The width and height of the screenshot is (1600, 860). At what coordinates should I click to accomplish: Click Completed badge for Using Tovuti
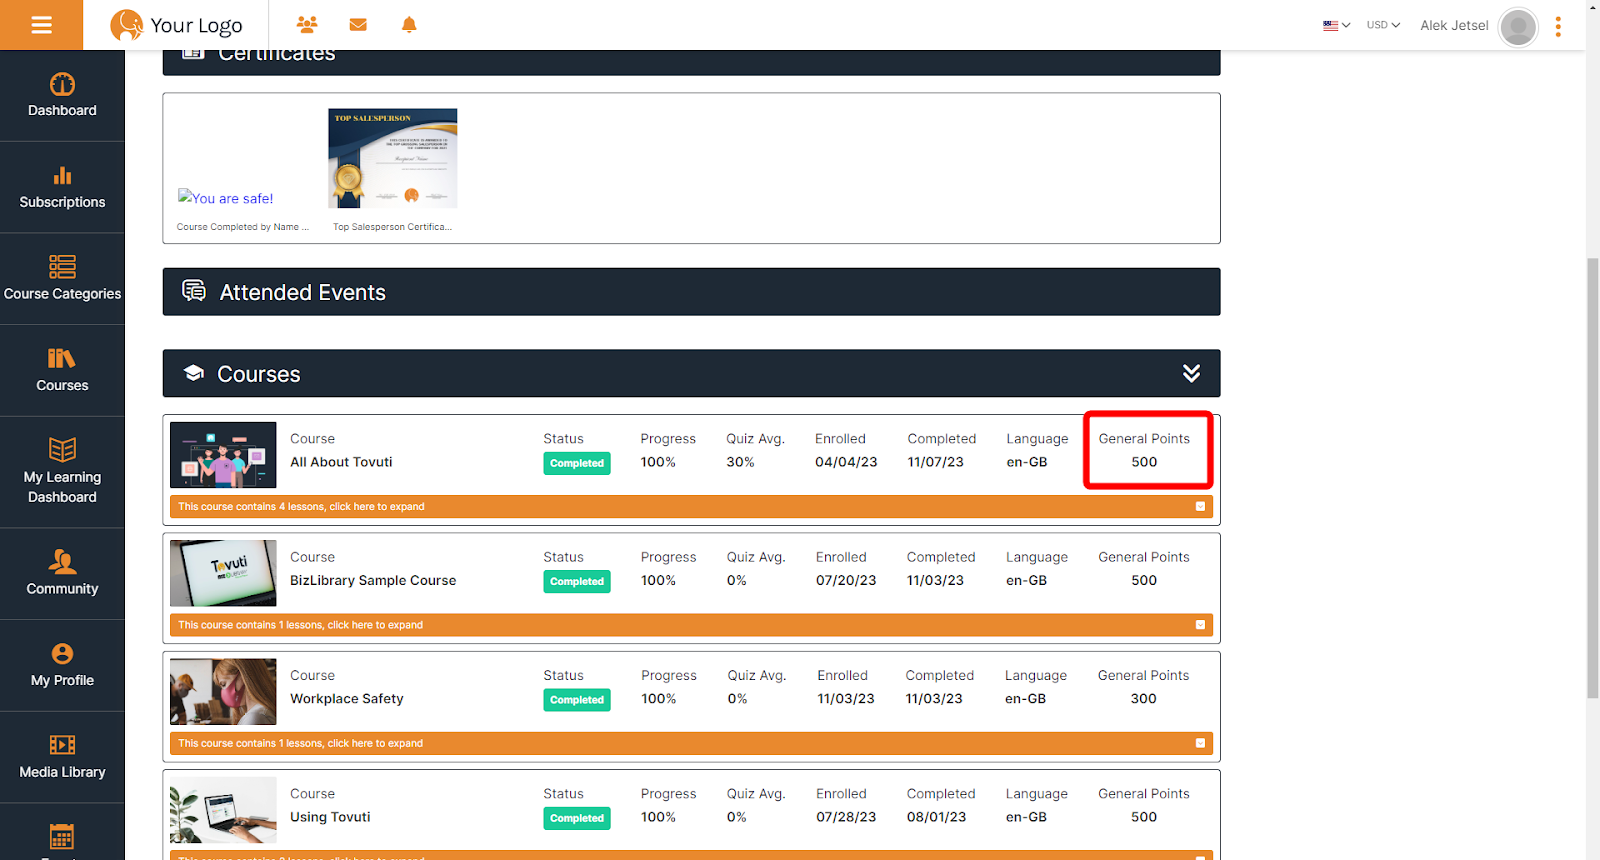click(577, 818)
